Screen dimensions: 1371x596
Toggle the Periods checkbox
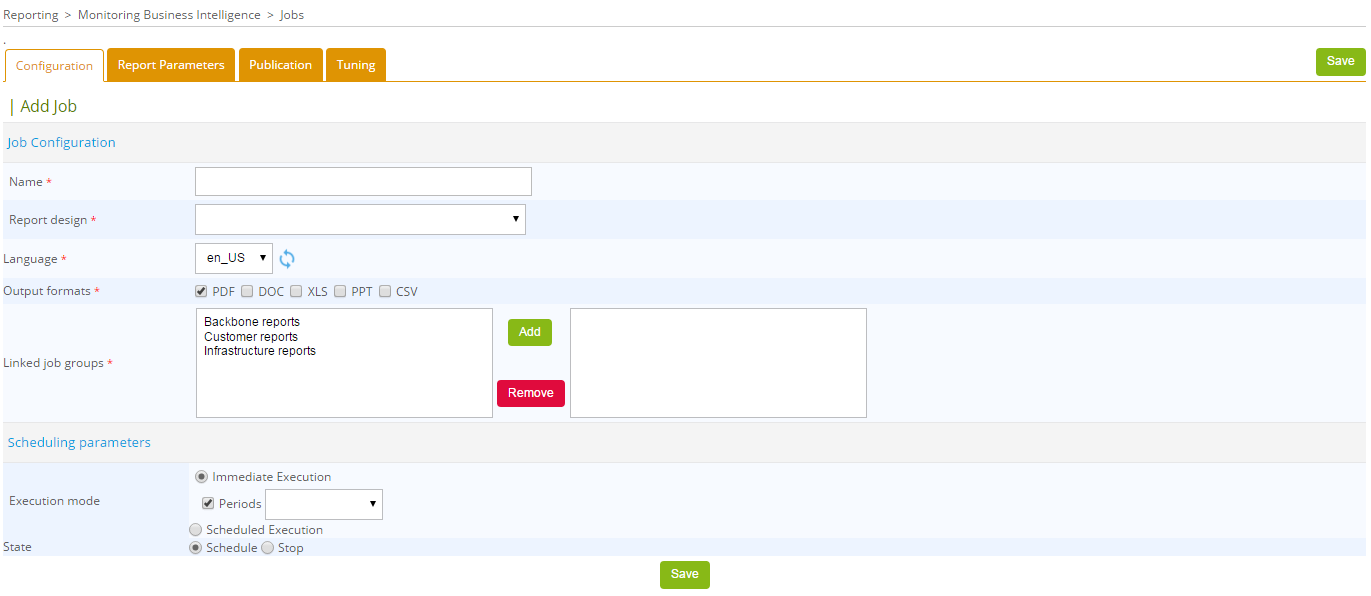(208, 504)
